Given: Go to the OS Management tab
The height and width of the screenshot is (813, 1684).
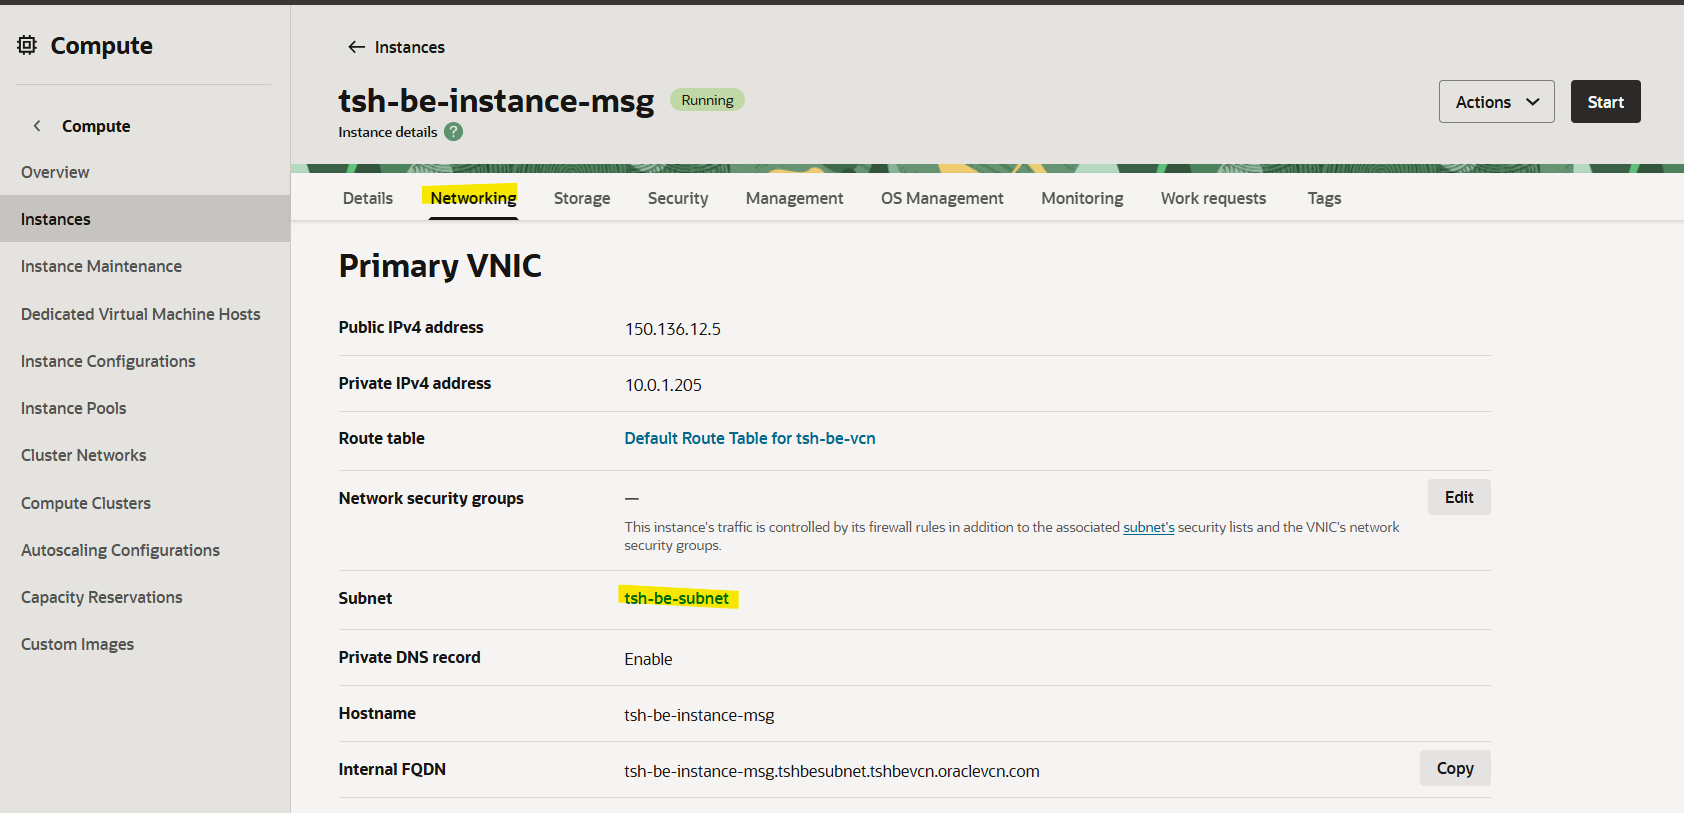Looking at the screenshot, I should point(941,198).
